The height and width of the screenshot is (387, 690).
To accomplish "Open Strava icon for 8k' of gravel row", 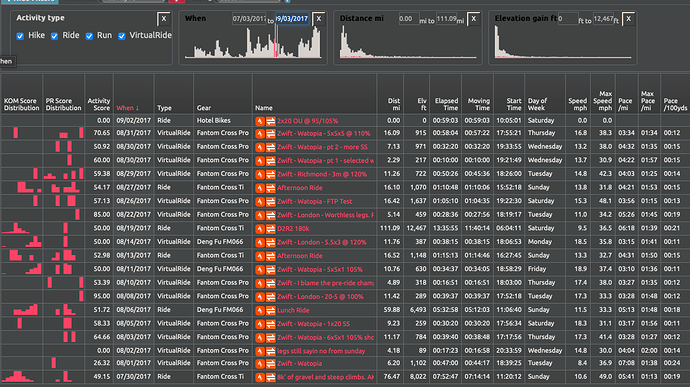I will [x=260, y=378].
